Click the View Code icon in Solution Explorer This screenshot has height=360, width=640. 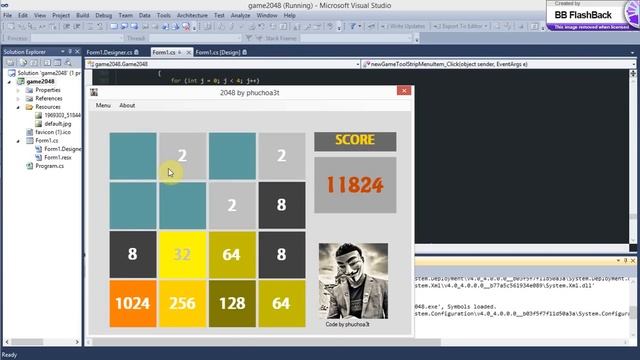tap(47, 63)
